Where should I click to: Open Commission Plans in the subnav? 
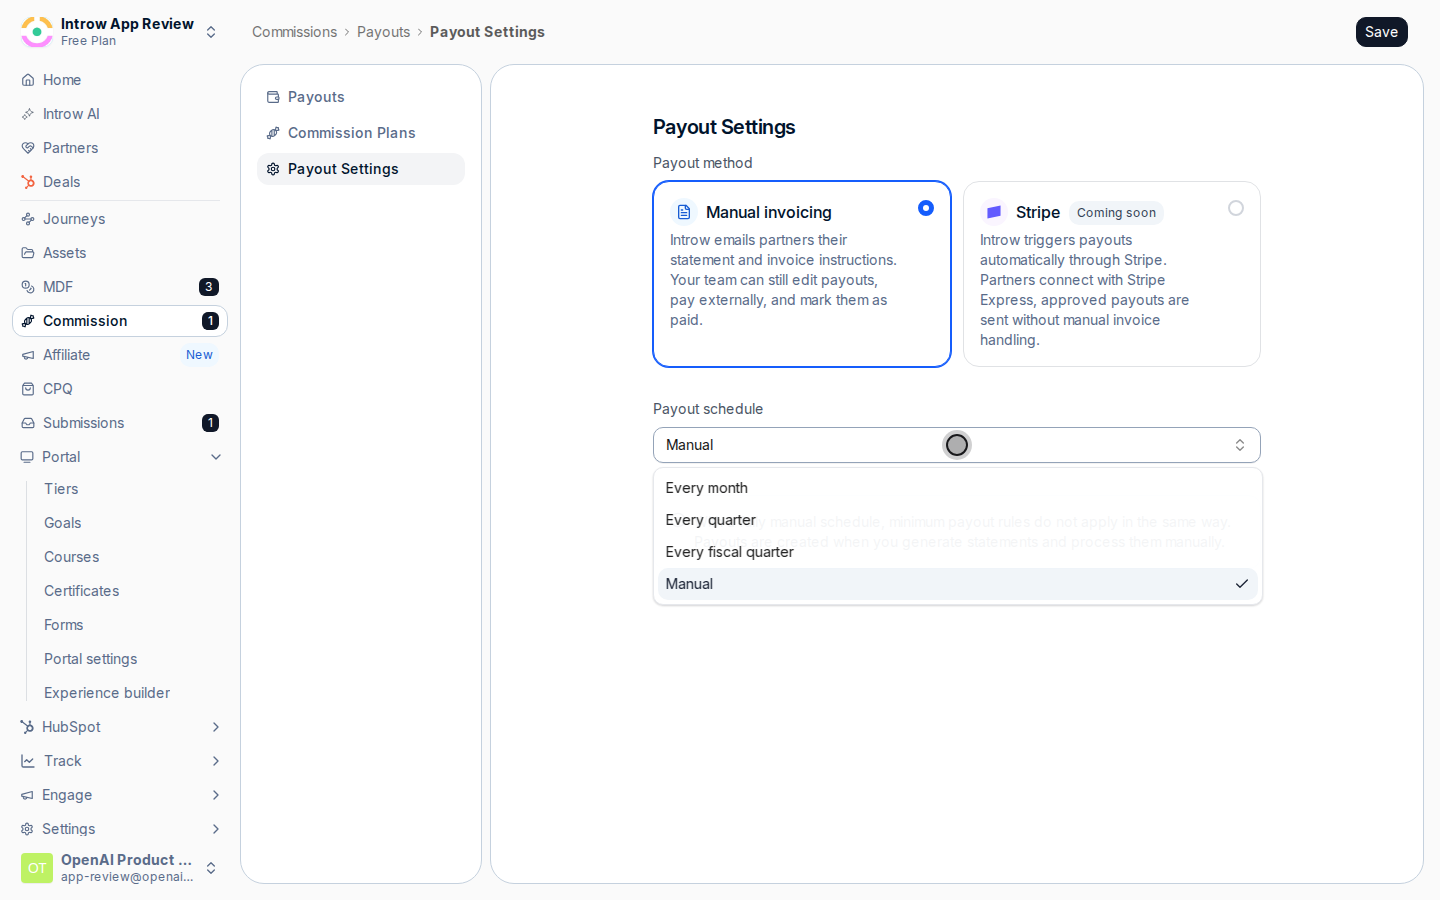click(x=361, y=133)
